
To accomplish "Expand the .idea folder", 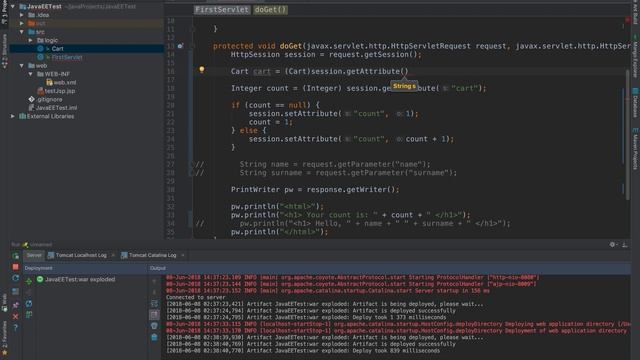I will pos(22,15).
